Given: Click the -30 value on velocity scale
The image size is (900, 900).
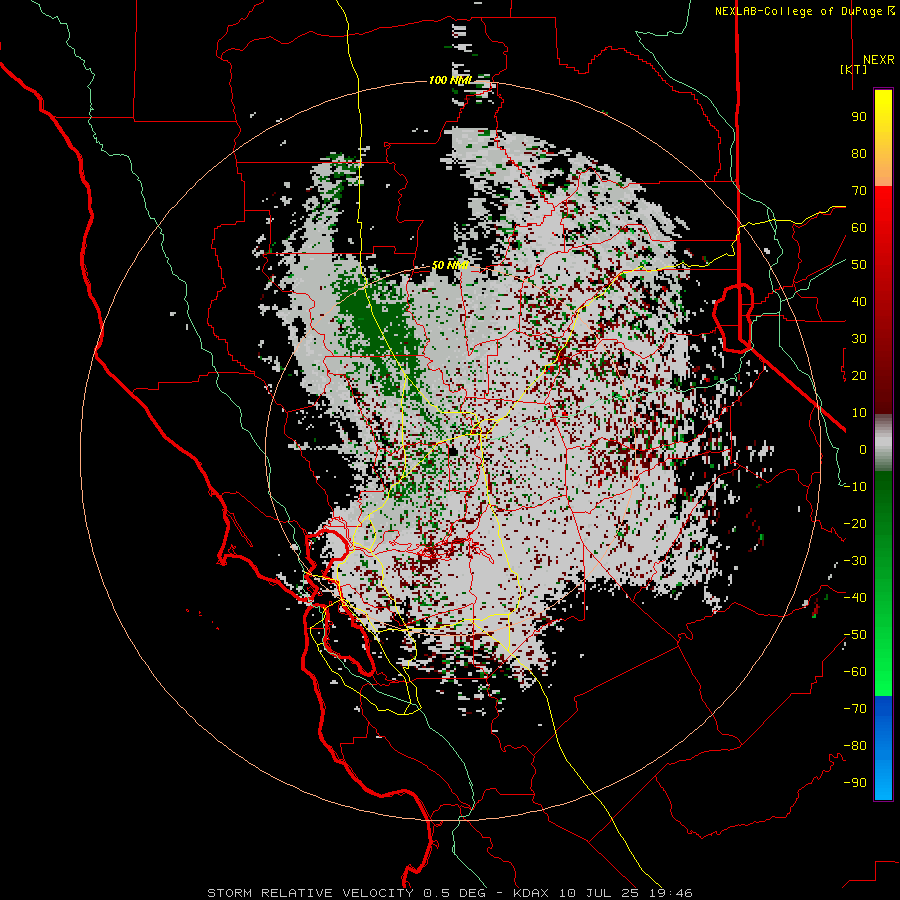Looking at the screenshot, I should pos(855,561).
